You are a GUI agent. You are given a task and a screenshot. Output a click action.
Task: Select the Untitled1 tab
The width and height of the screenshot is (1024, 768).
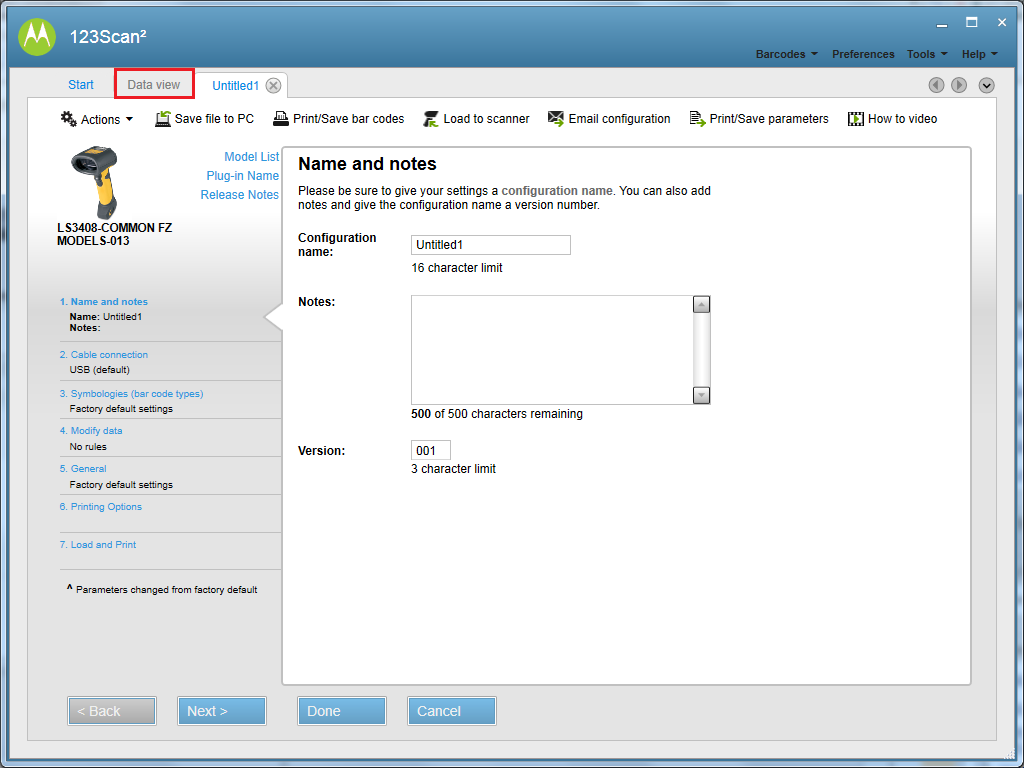[x=236, y=86]
